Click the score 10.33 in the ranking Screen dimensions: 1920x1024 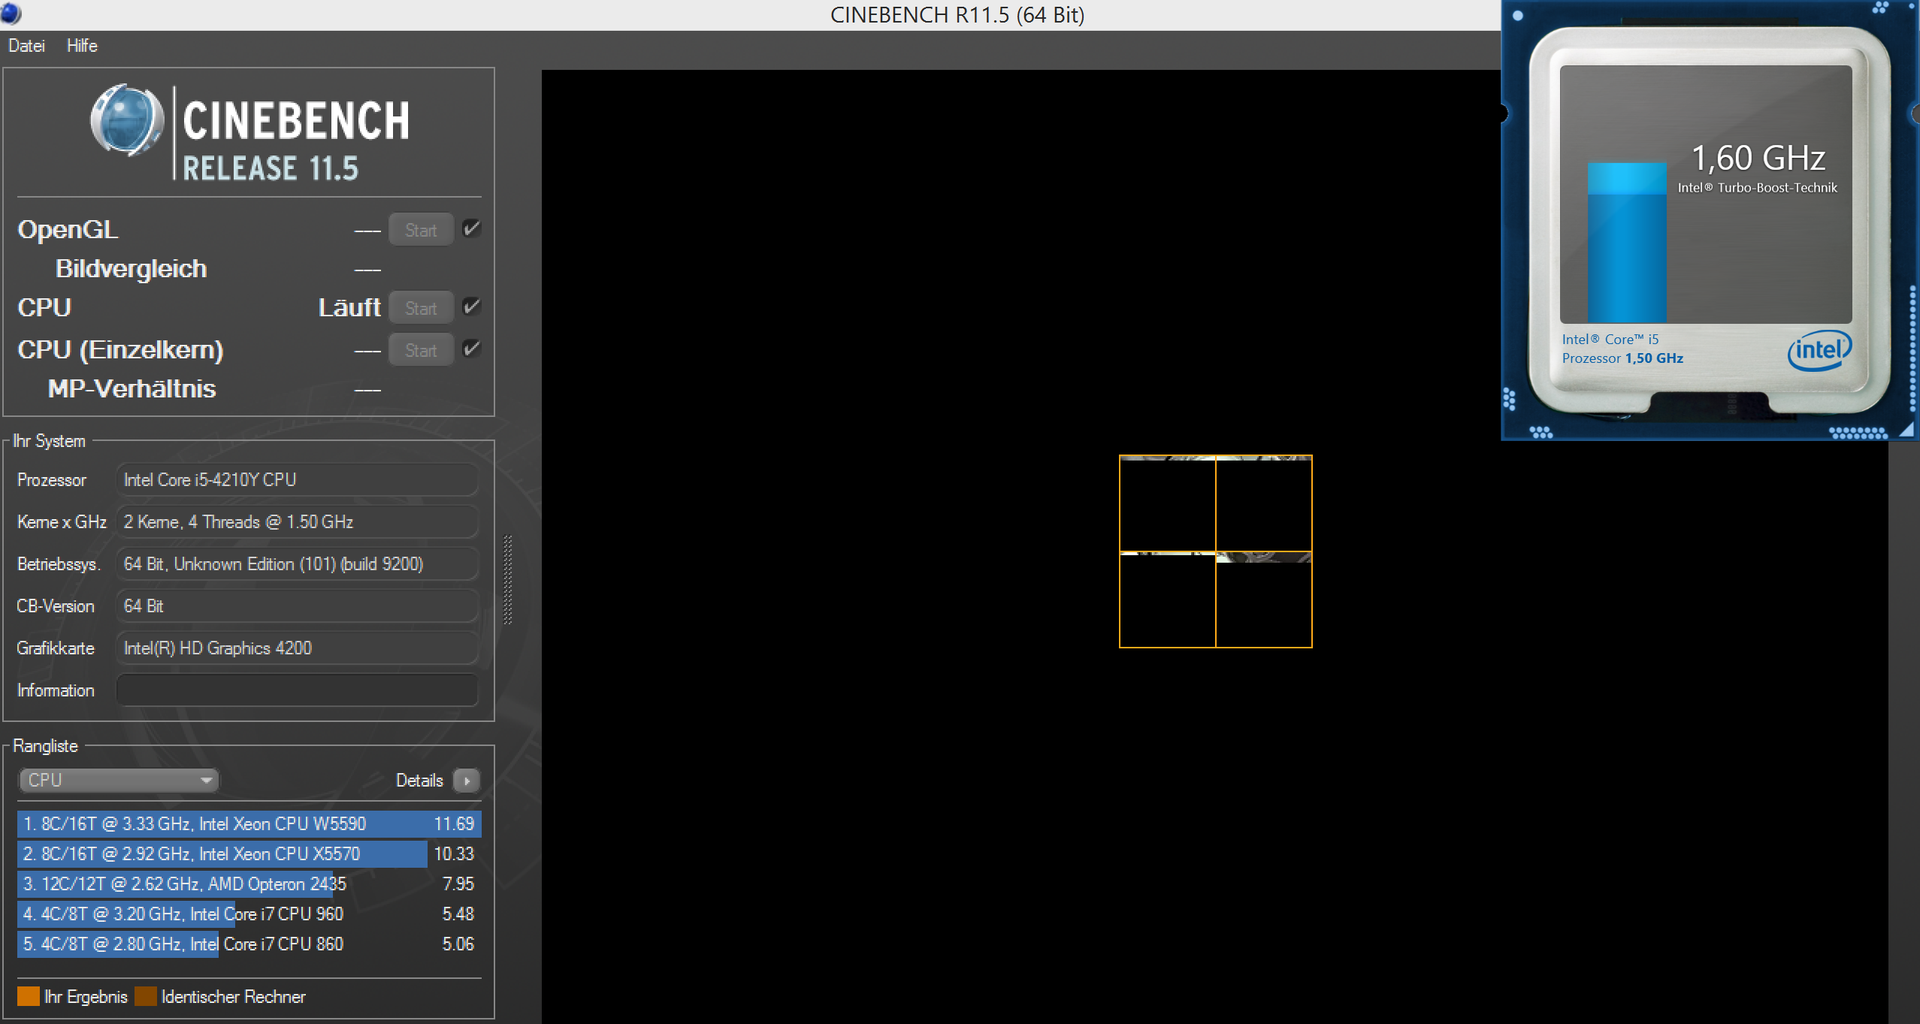click(454, 854)
